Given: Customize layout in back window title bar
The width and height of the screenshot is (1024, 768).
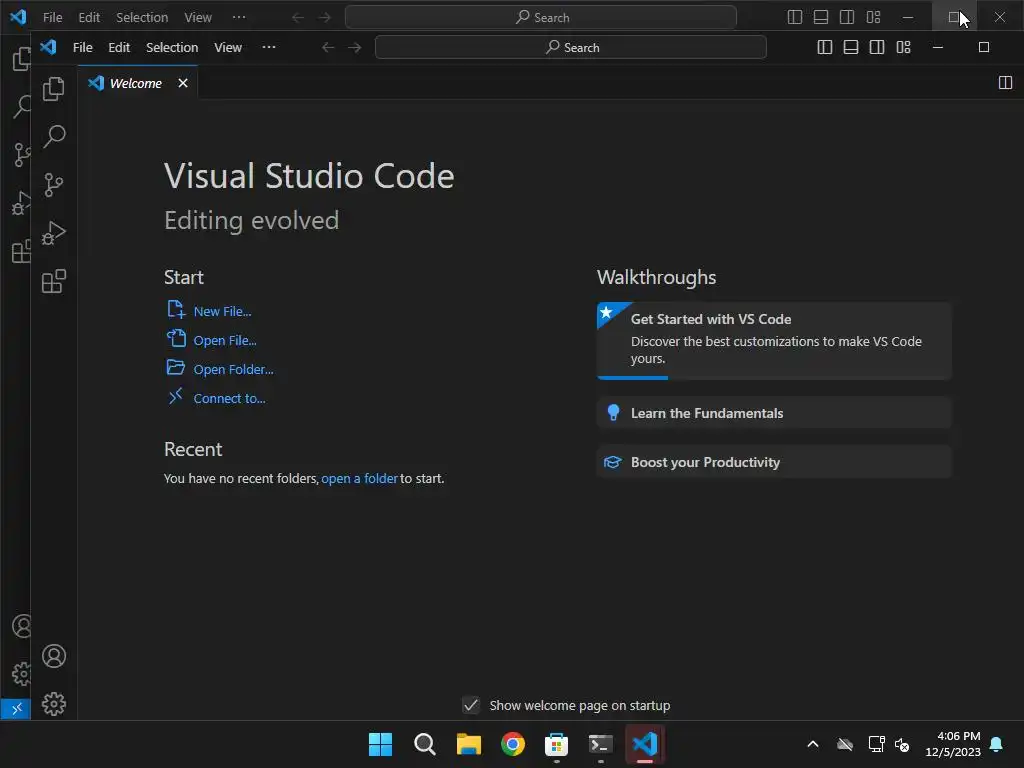Looking at the screenshot, I should coord(873,17).
